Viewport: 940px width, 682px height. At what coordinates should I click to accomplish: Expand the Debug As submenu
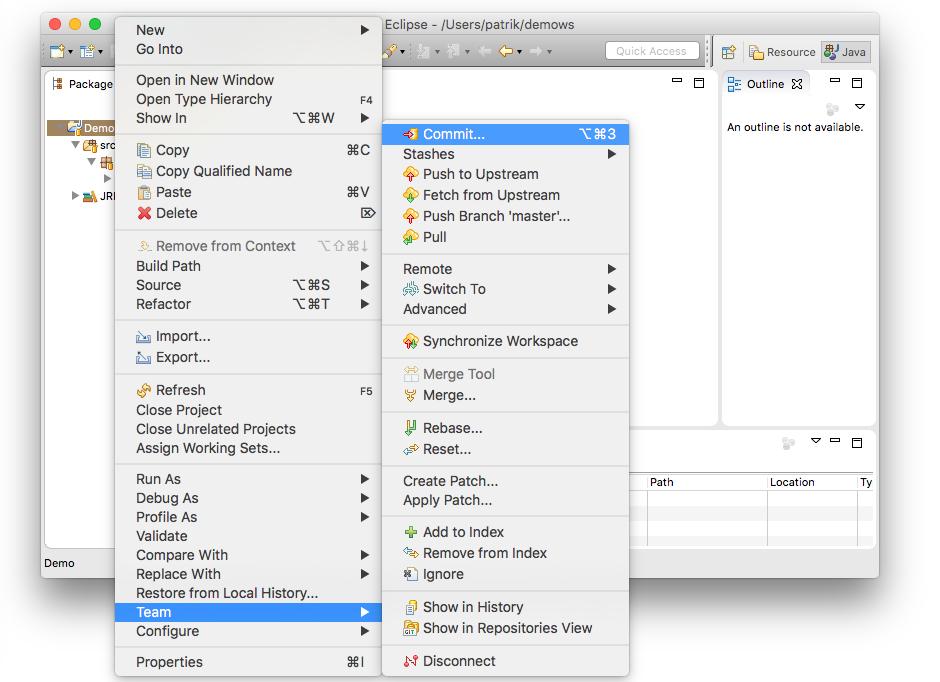[x=248, y=499]
